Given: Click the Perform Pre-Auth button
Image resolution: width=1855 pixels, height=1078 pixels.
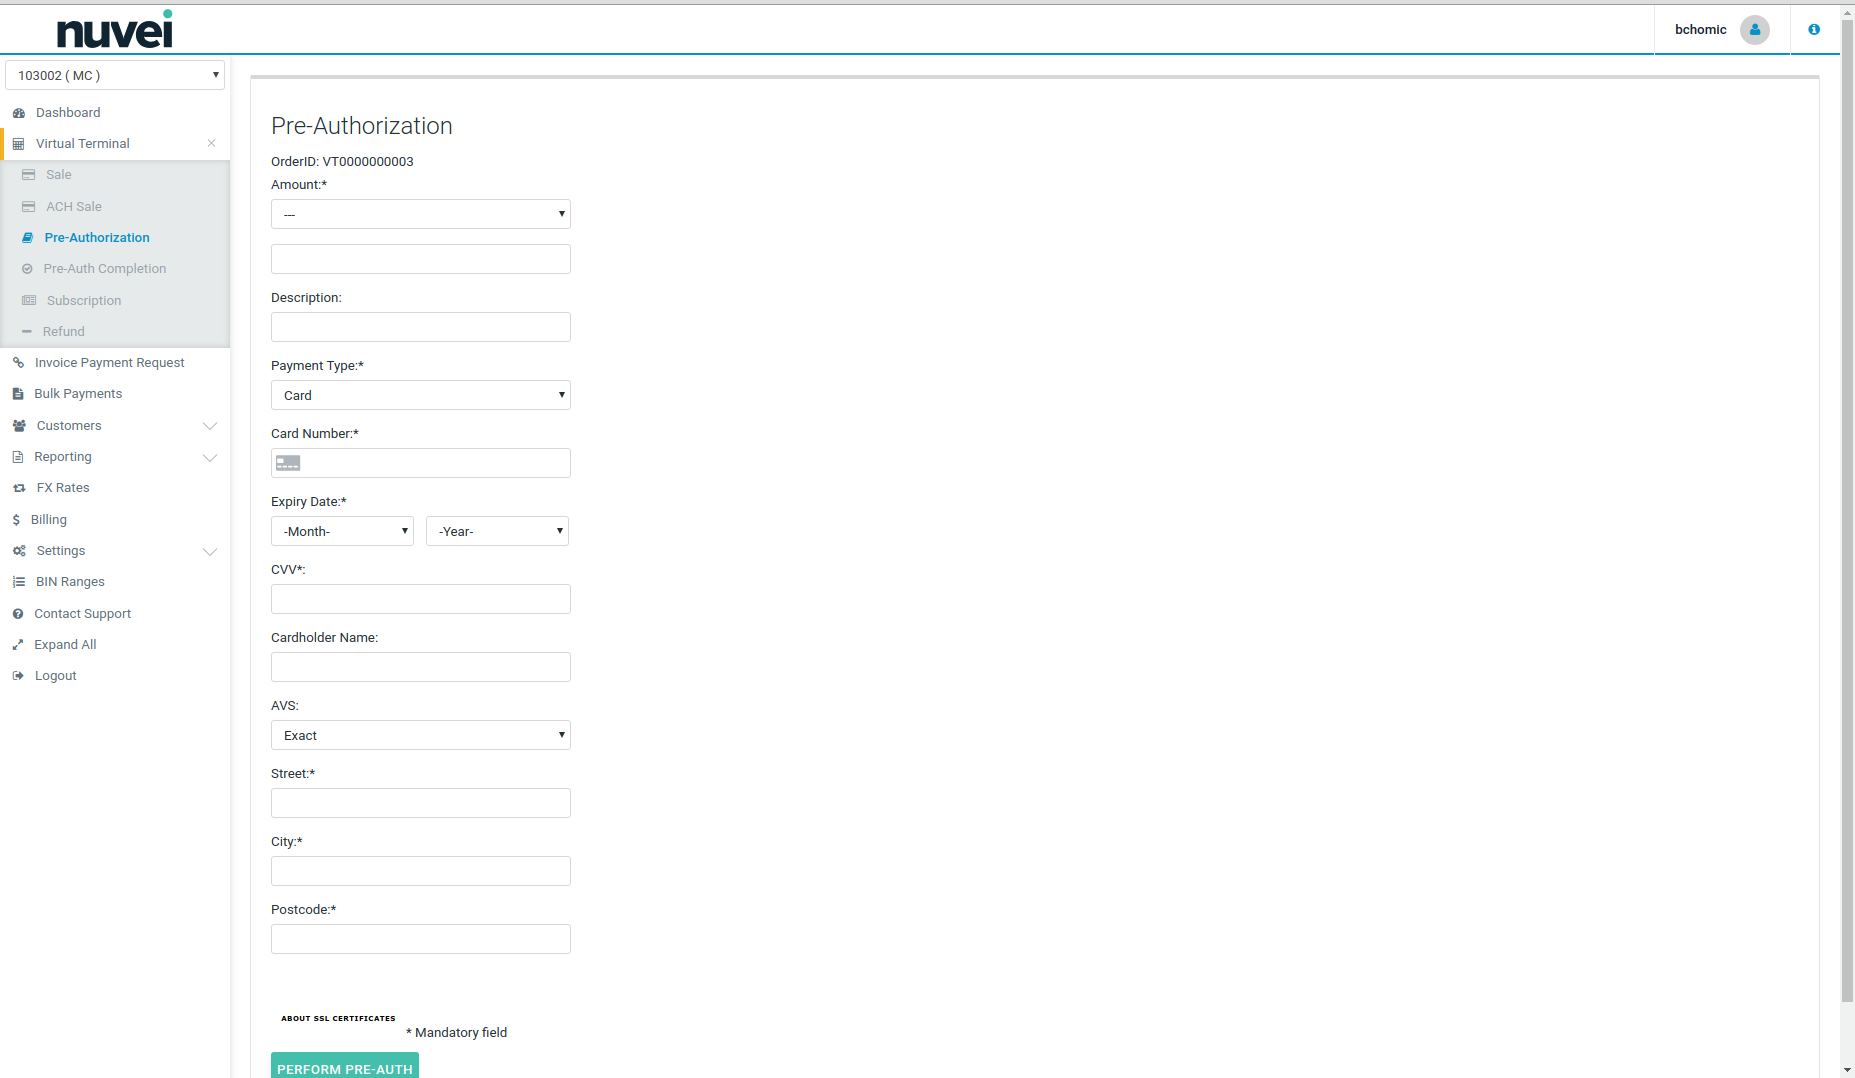Looking at the screenshot, I should point(344,1066).
